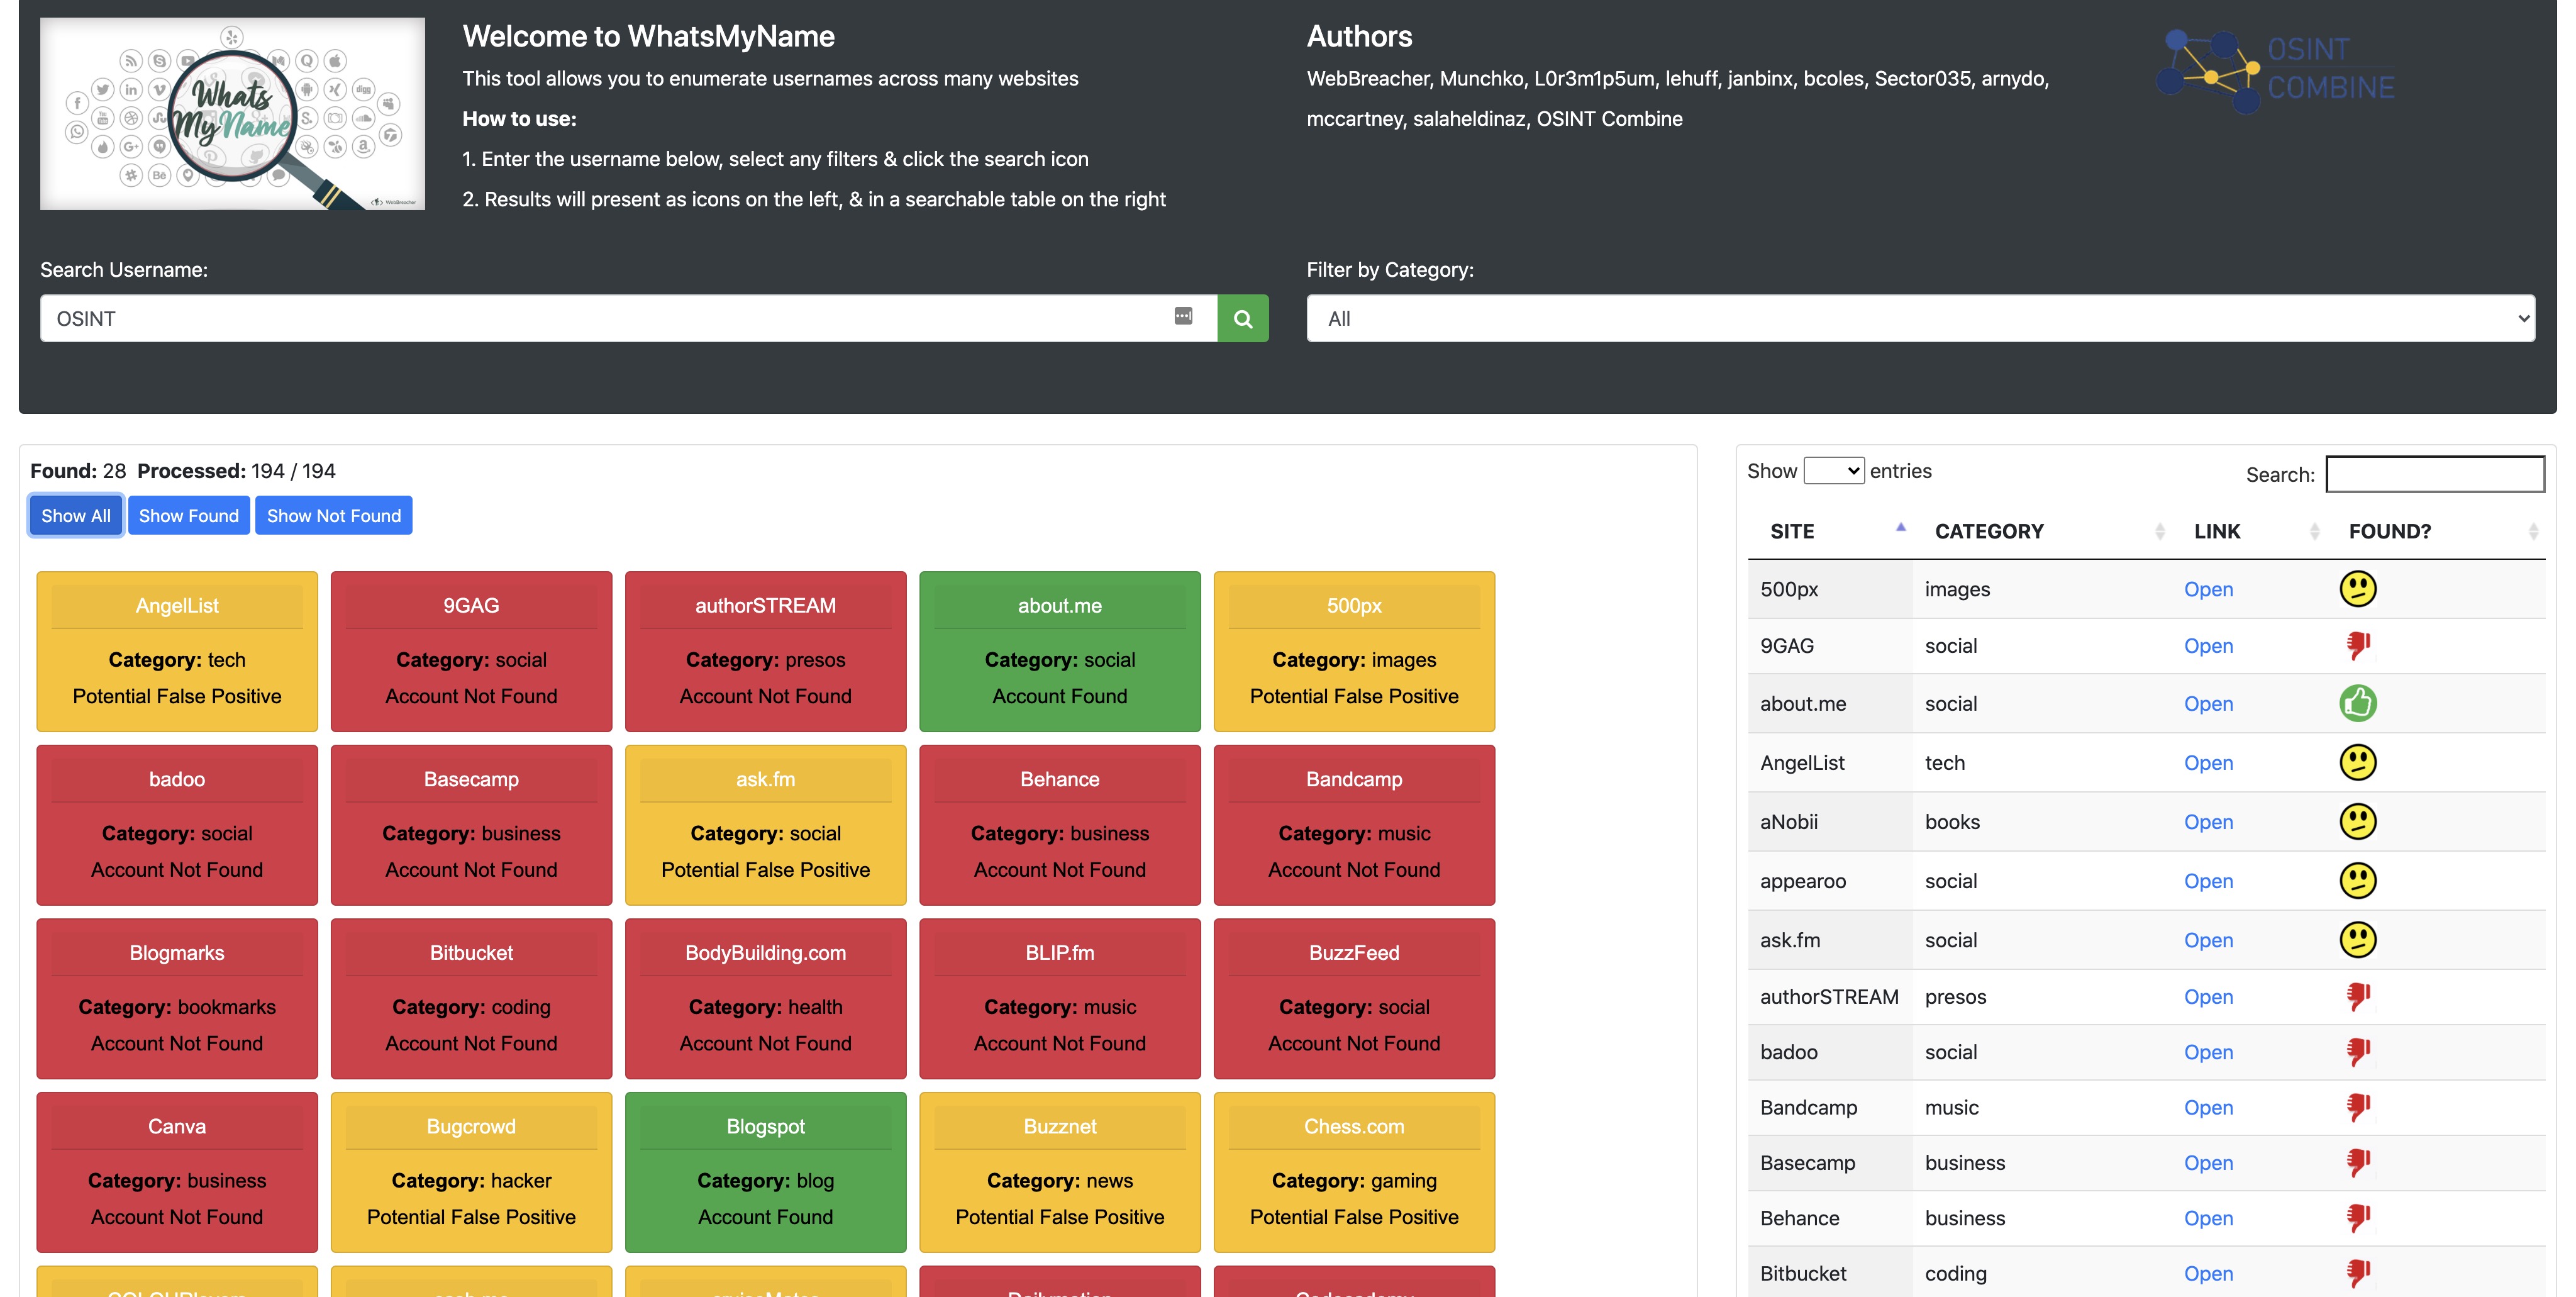2576x1297 pixels.
Task: Click the Show Not Found button
Action: point(333,515)
